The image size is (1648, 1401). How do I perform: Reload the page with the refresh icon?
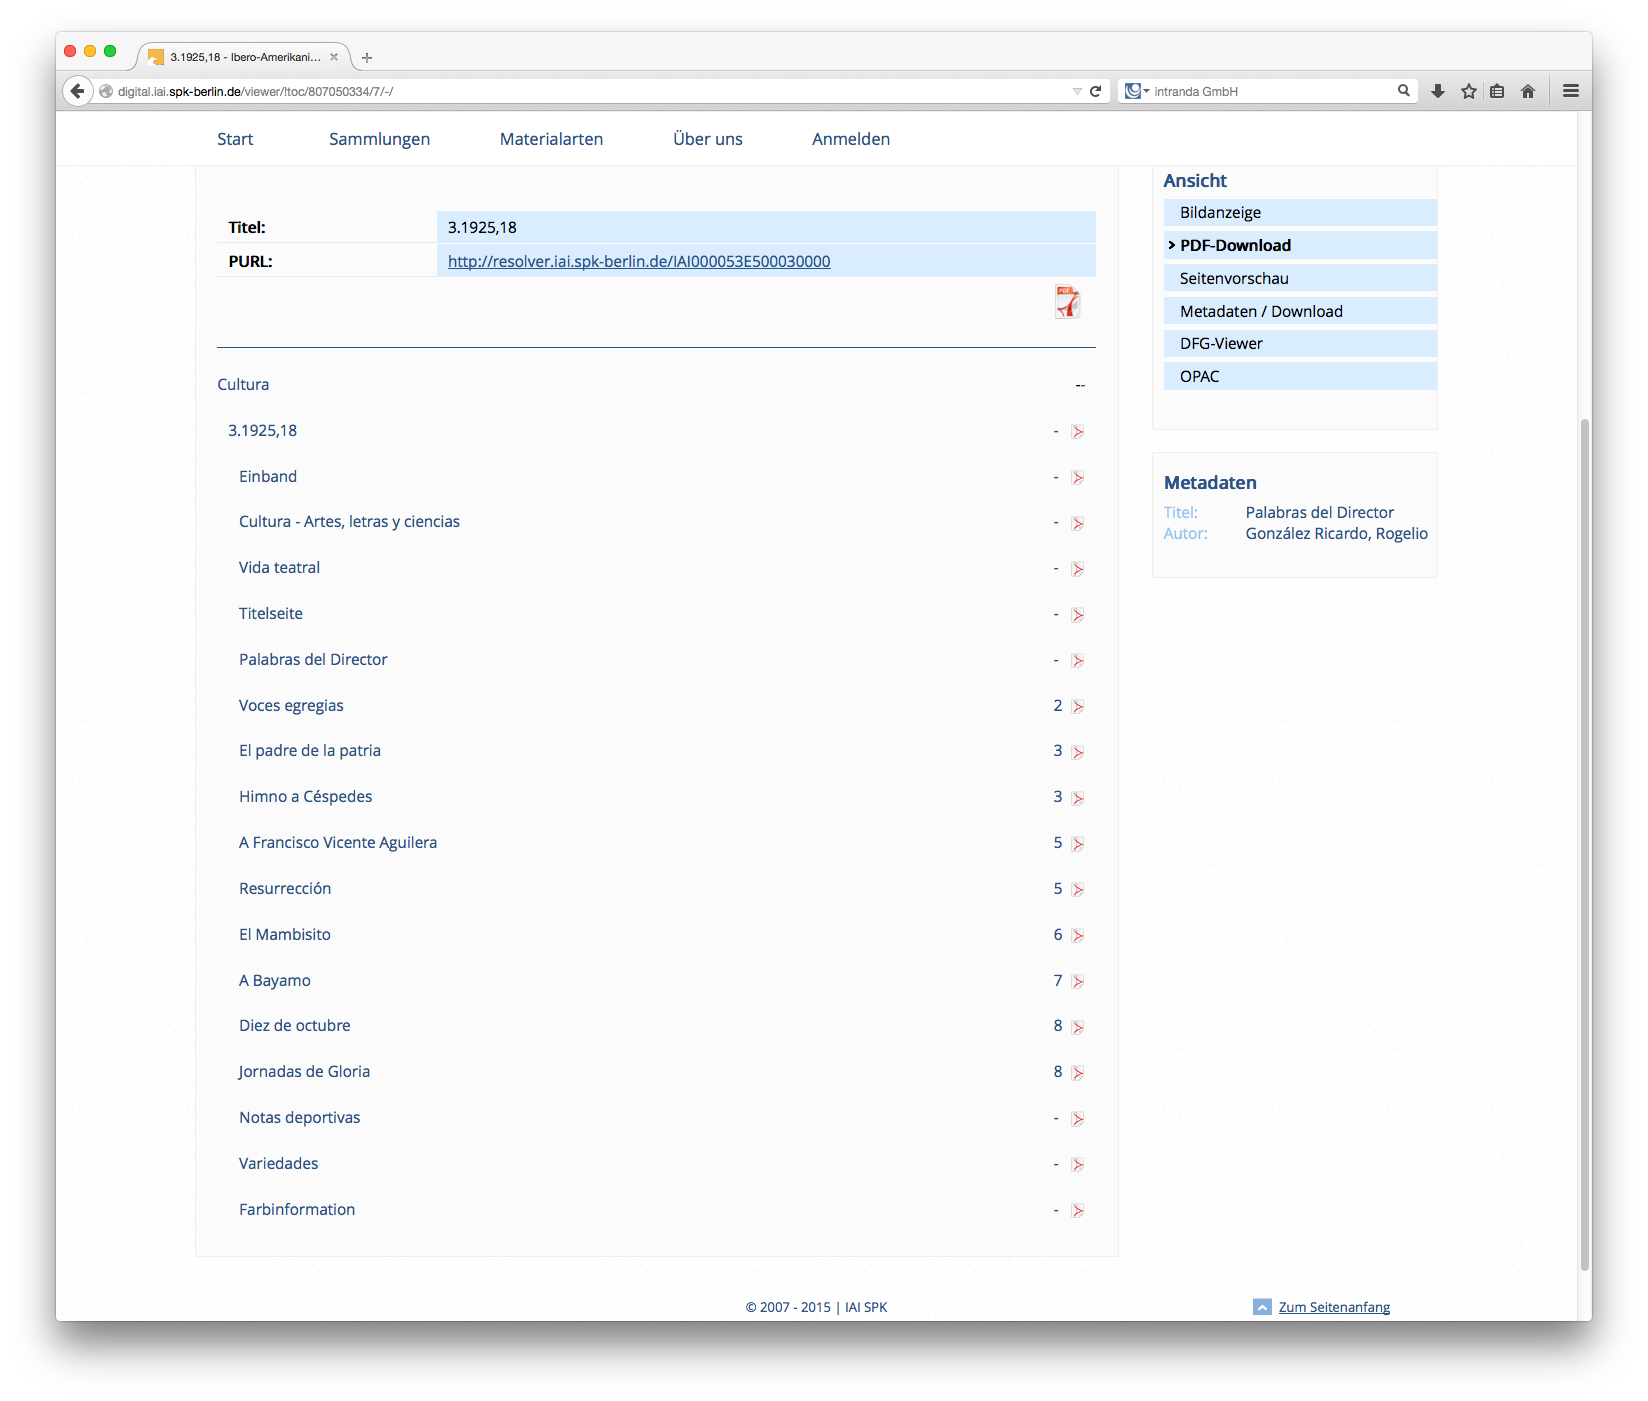[1095, 91]
